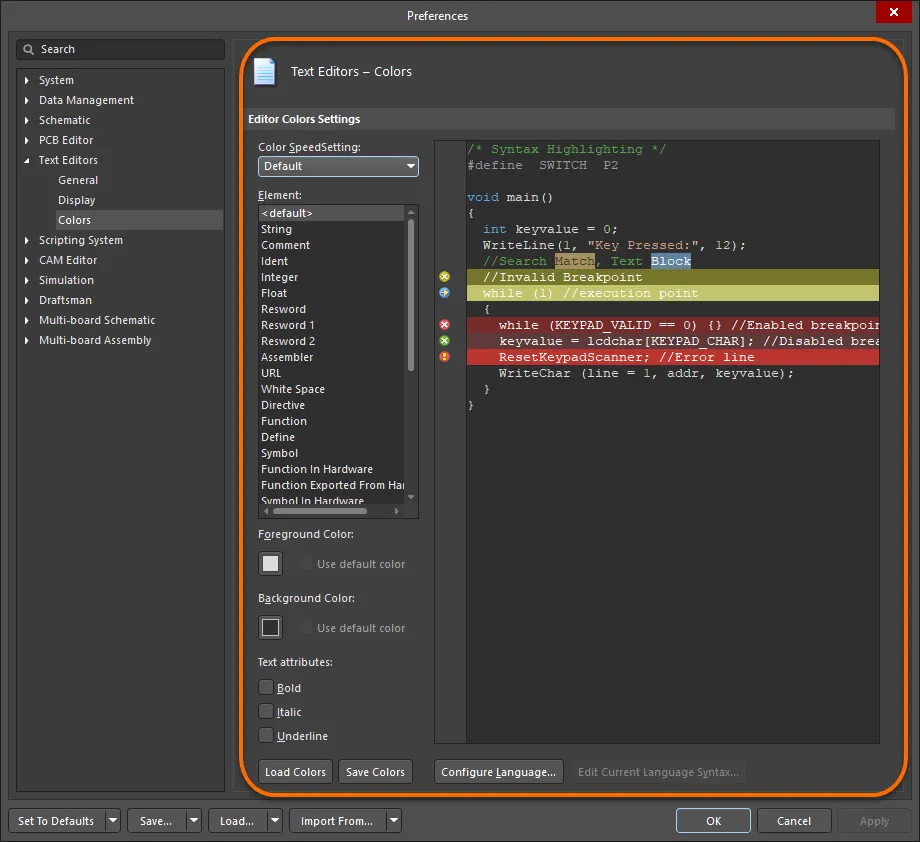Switch to the Display settings page

[76, 200]
